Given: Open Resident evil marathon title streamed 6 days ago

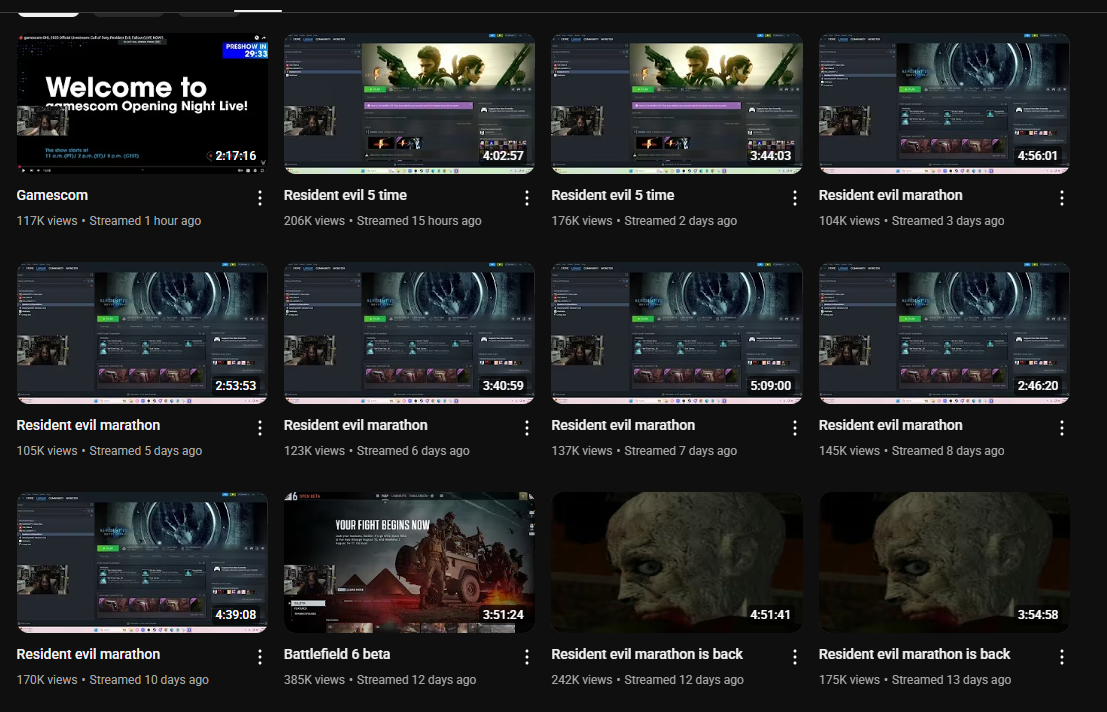Looking at the screenshot, I should tap(356, 426).
